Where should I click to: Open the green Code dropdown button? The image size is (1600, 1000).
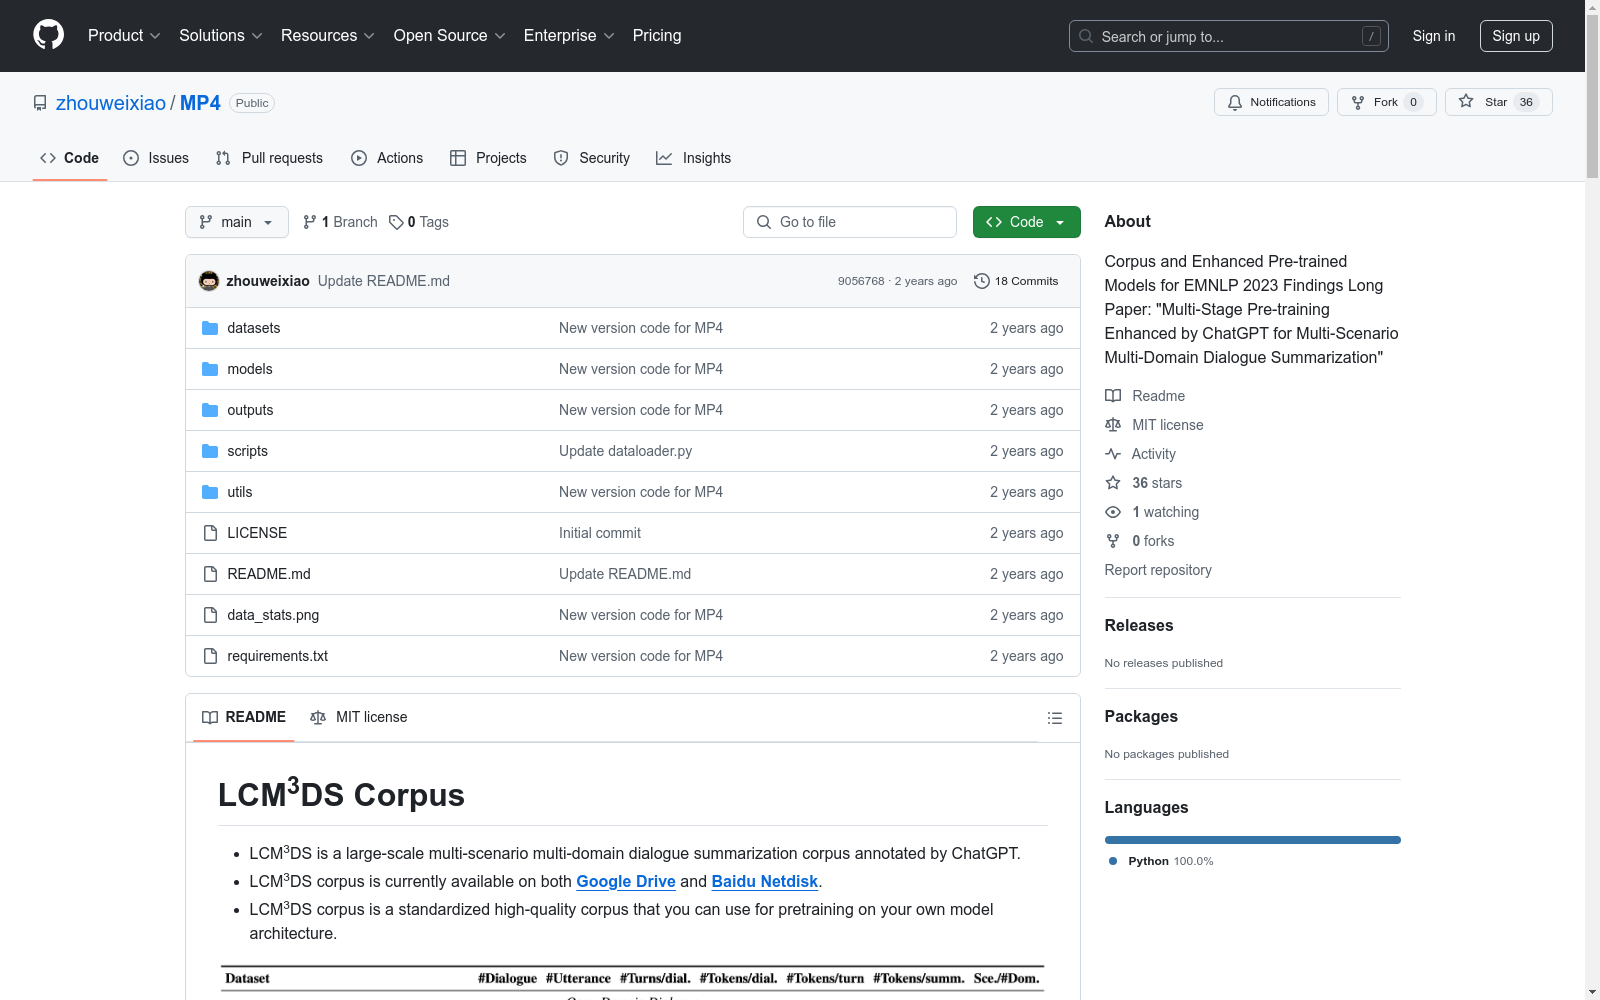(1026, 222)
